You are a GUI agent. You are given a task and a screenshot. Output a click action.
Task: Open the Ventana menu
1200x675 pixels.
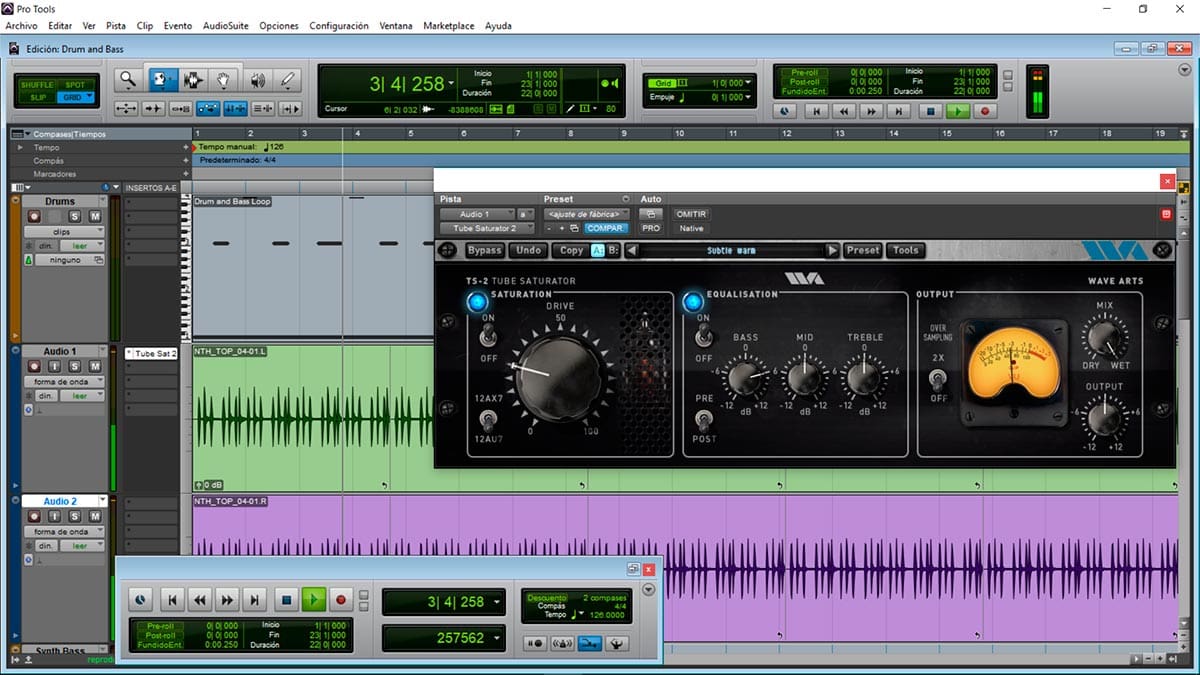396,26
